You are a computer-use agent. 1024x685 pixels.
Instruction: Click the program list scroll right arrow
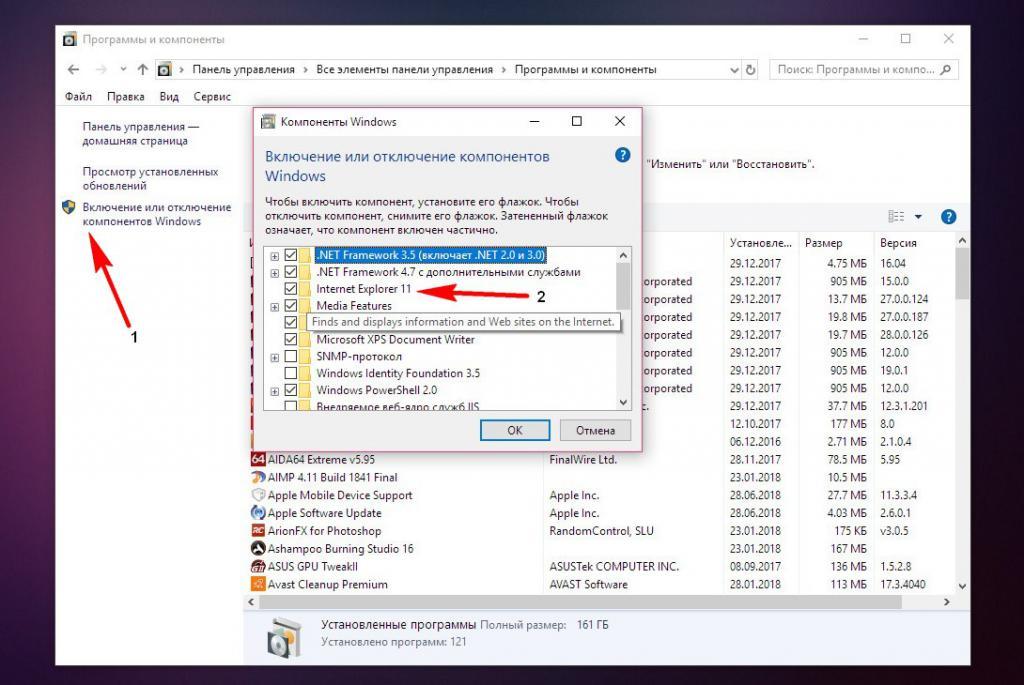(946, 602)
